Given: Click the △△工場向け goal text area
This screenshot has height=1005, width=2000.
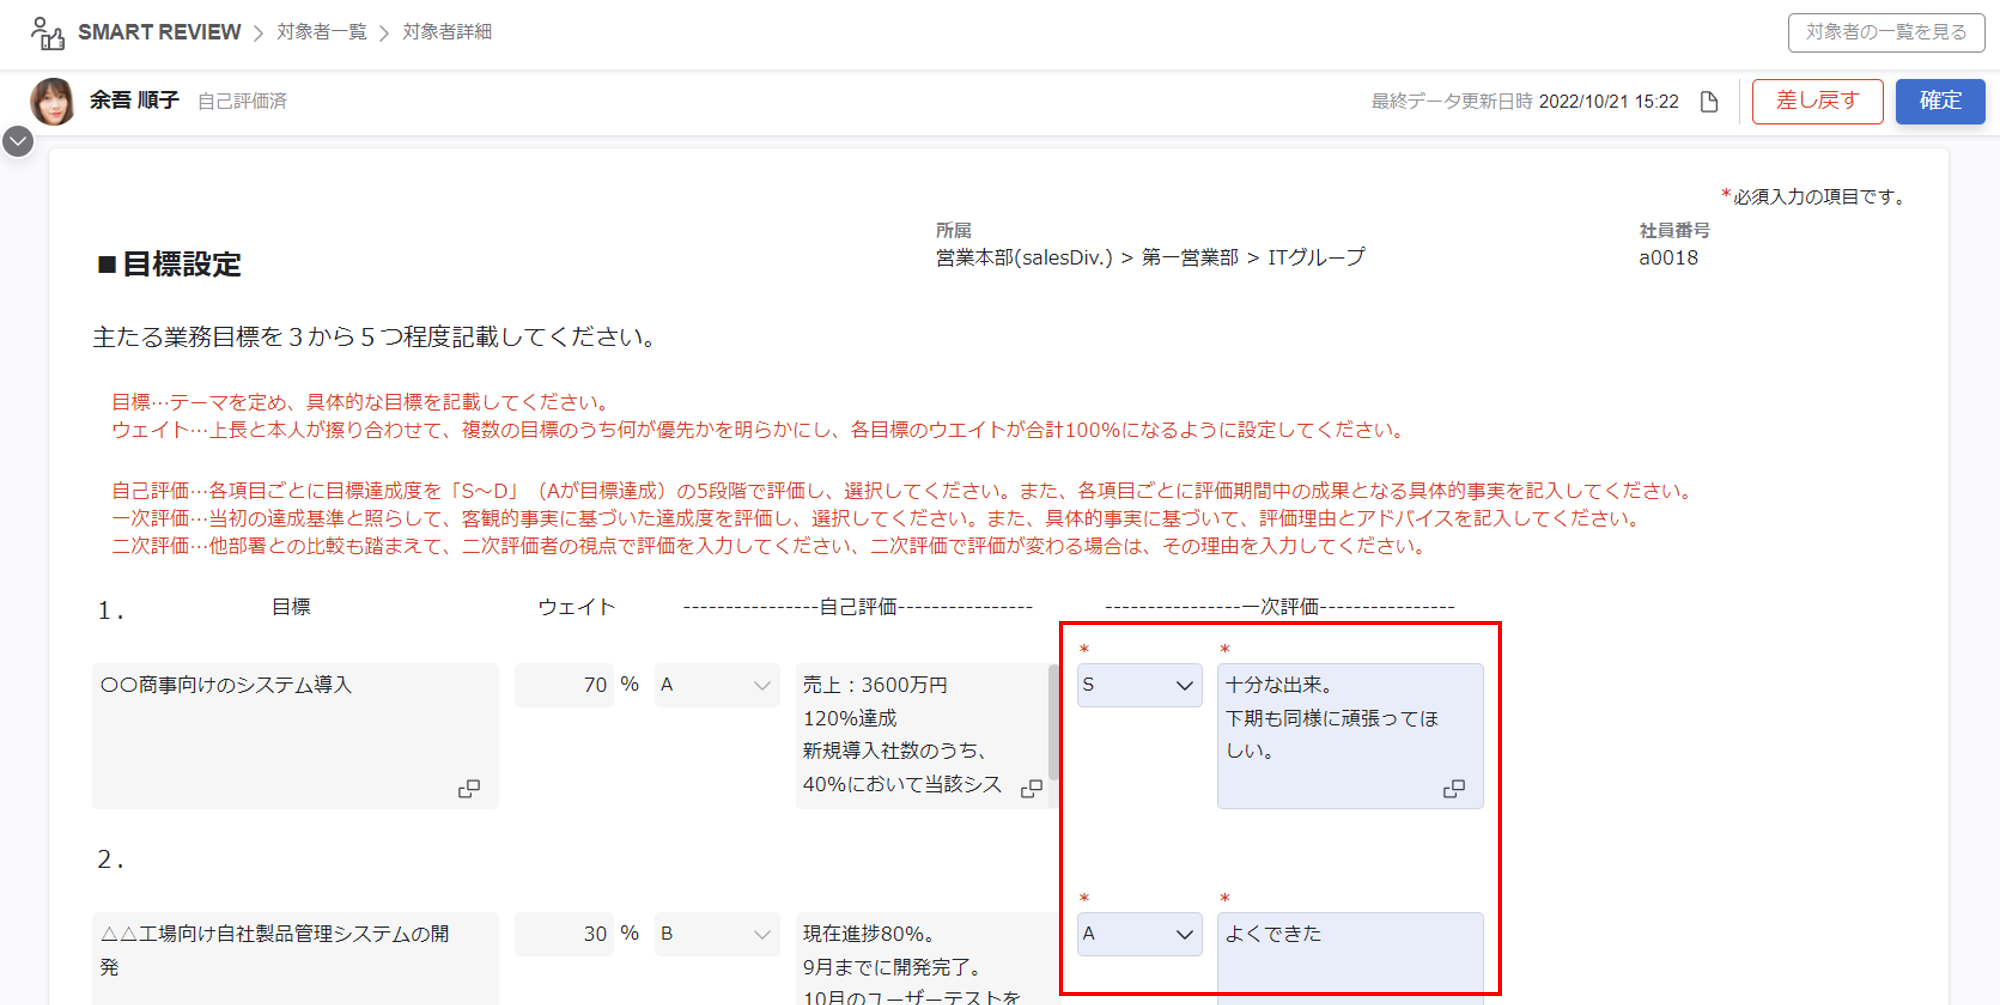Looking at the screenshot, I should click(295, 958).
